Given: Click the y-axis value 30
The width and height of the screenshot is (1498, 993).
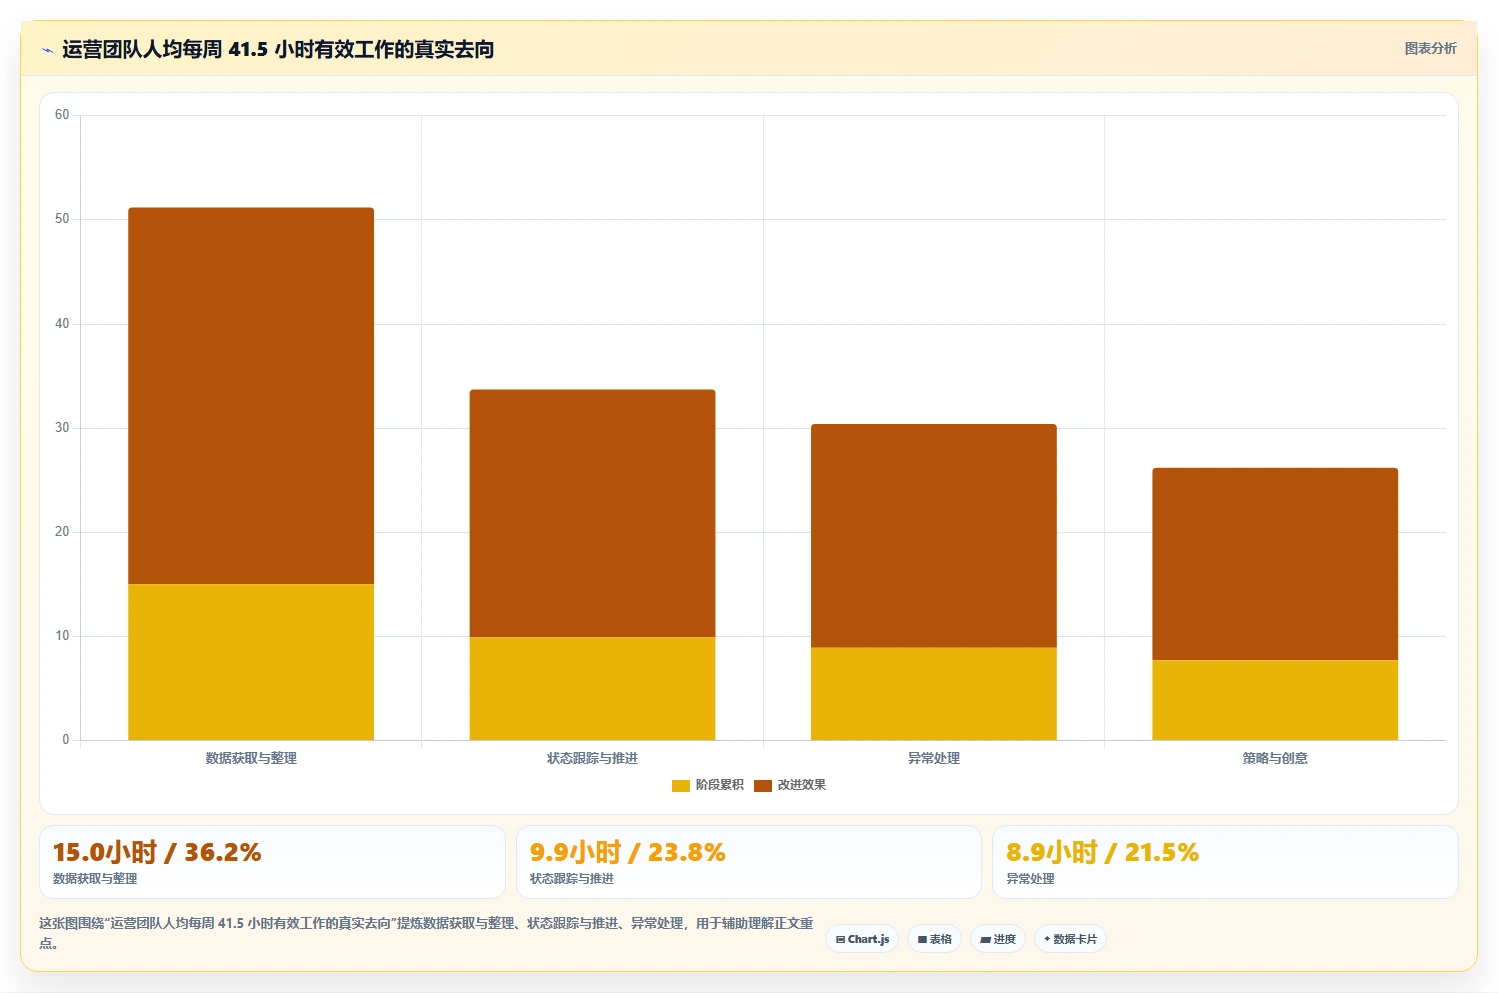Looking at the screenshot, I should 62,428.
